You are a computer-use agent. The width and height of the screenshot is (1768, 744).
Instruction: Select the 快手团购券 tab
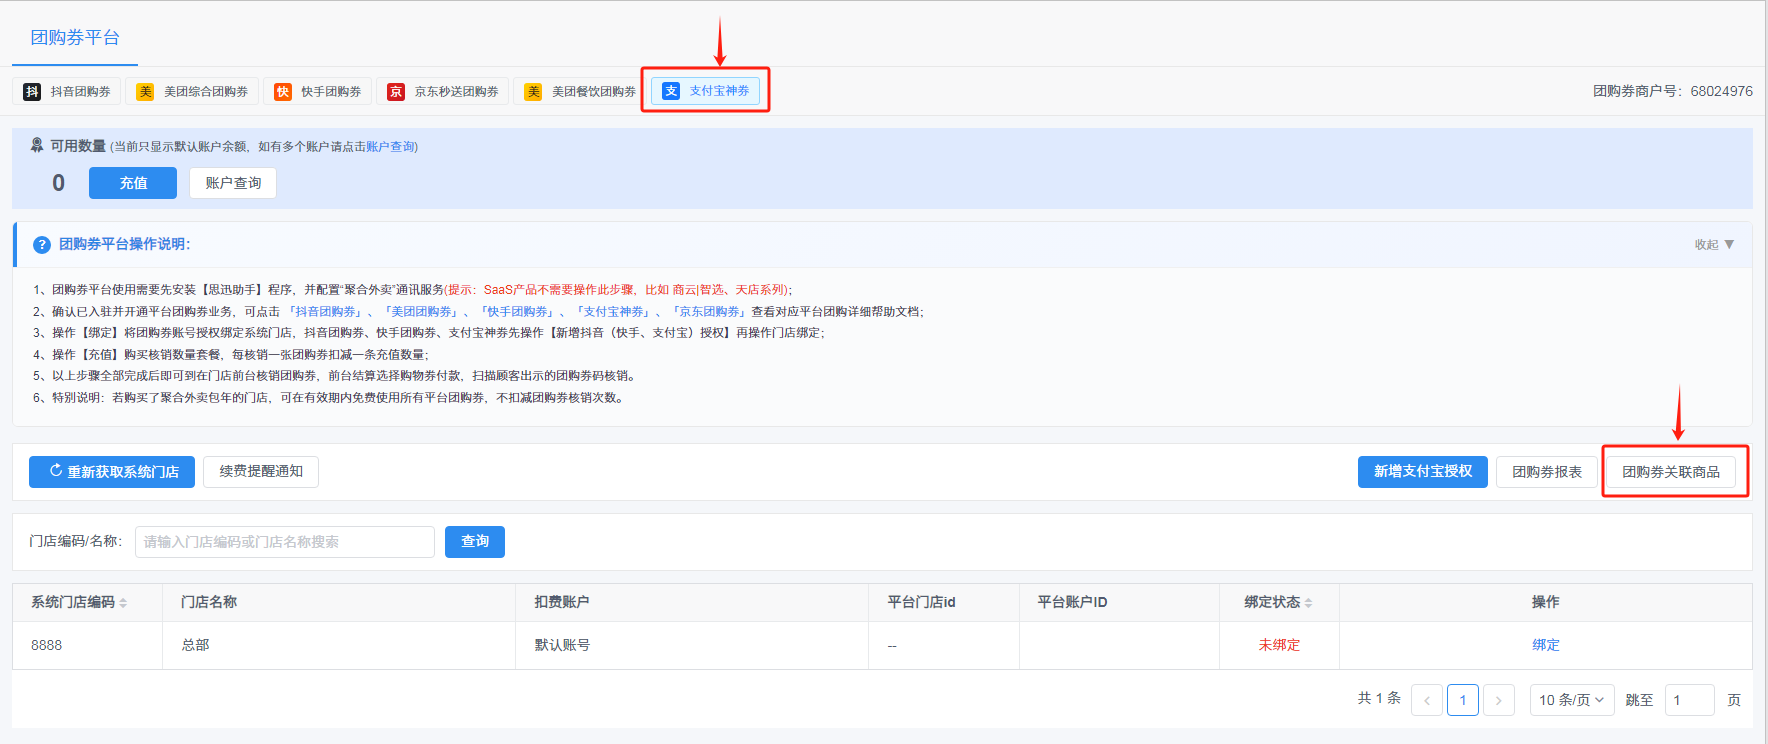318,92
